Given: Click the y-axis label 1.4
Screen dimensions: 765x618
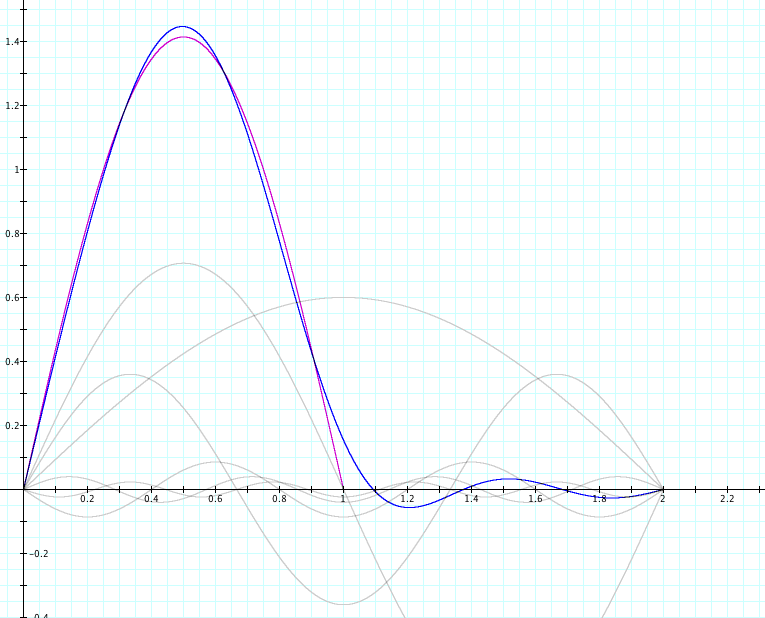Looking at the screenshot, I should pos(12,42).
